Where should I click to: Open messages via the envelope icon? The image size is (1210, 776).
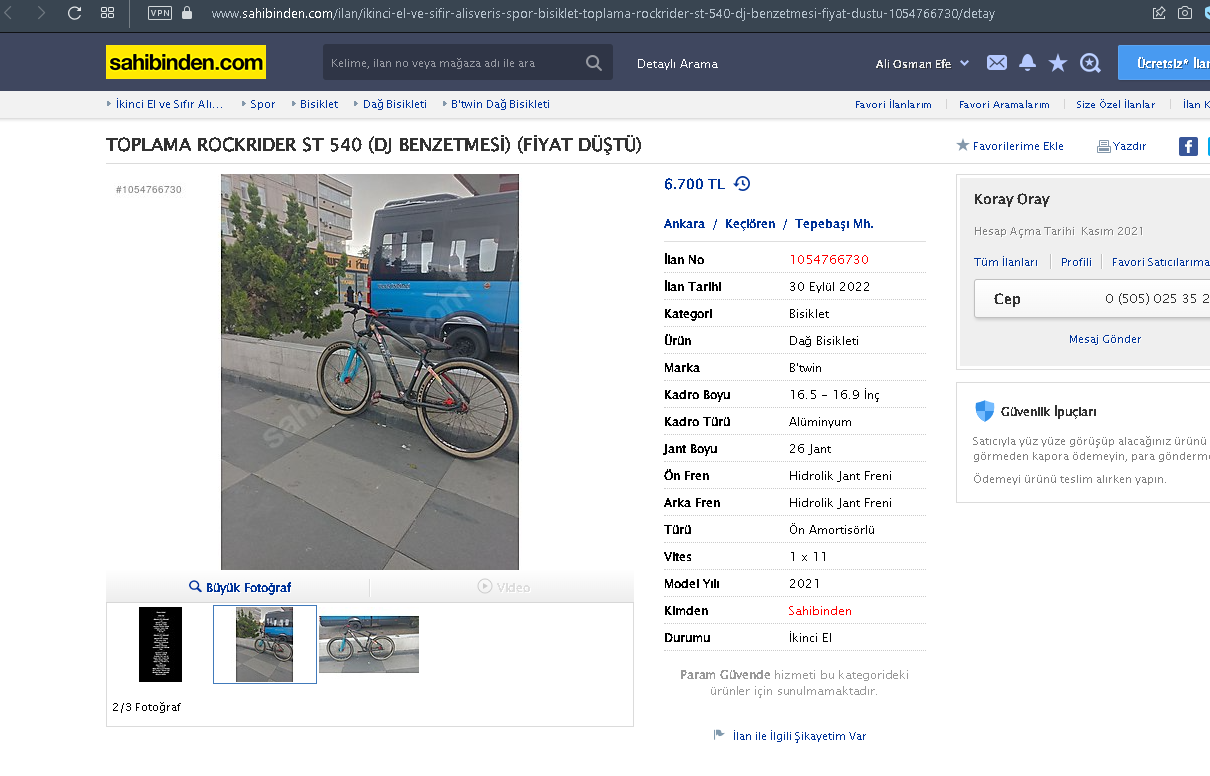pos(997,63)
